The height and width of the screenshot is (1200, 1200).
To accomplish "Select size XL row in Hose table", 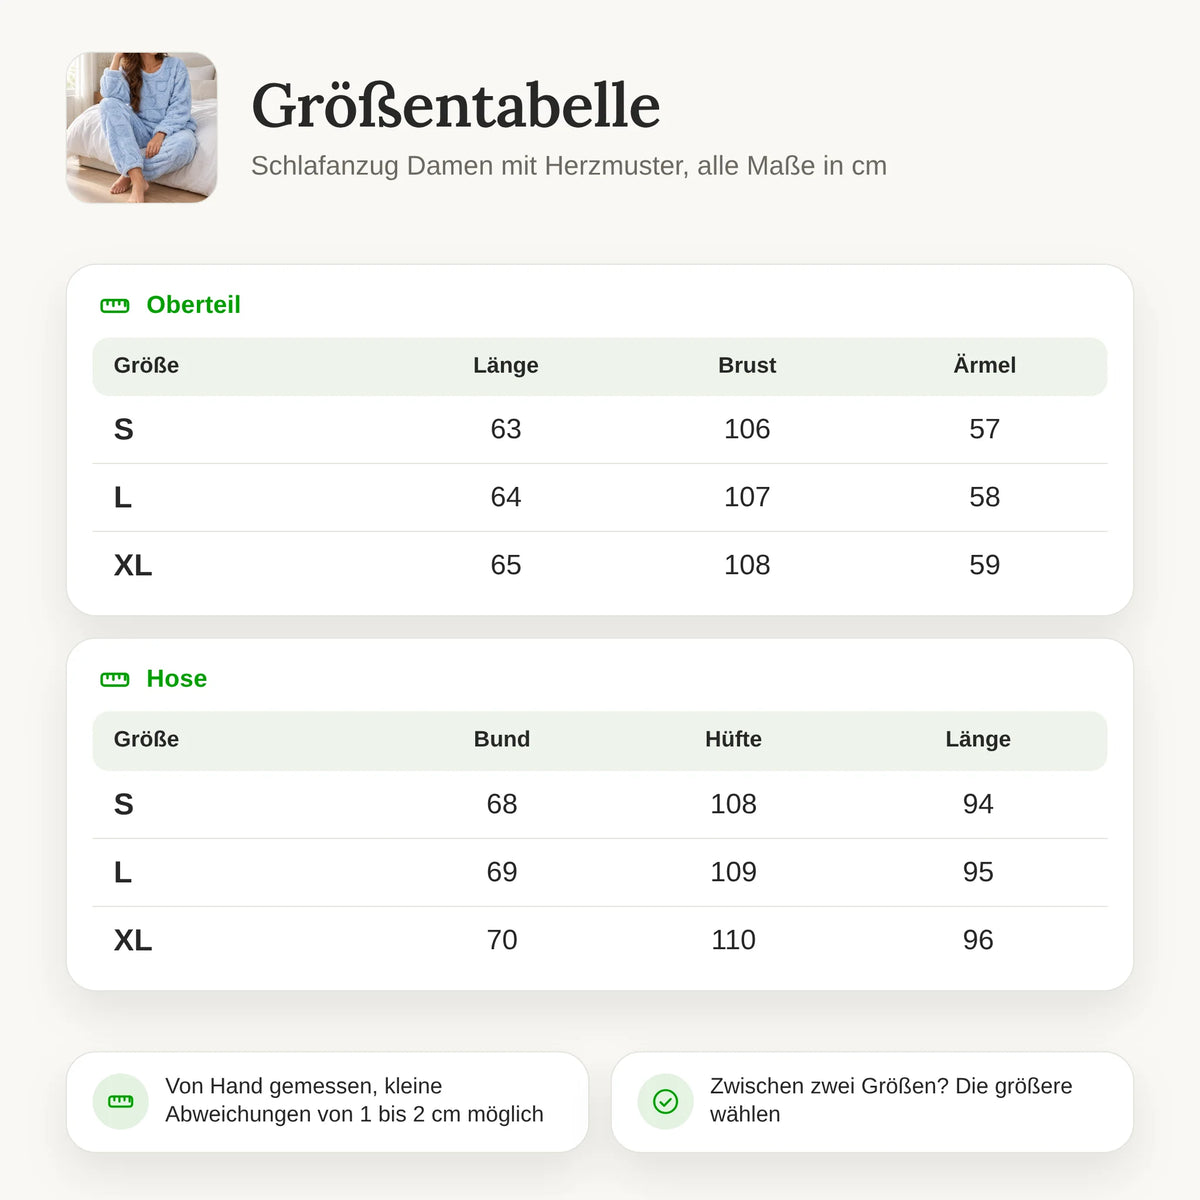I will [x=600, y=940].
